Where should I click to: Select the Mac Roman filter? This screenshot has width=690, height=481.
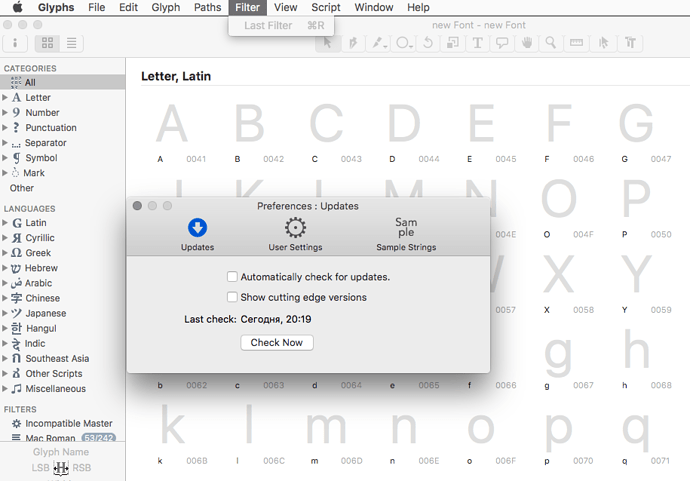tap(62, 437)
